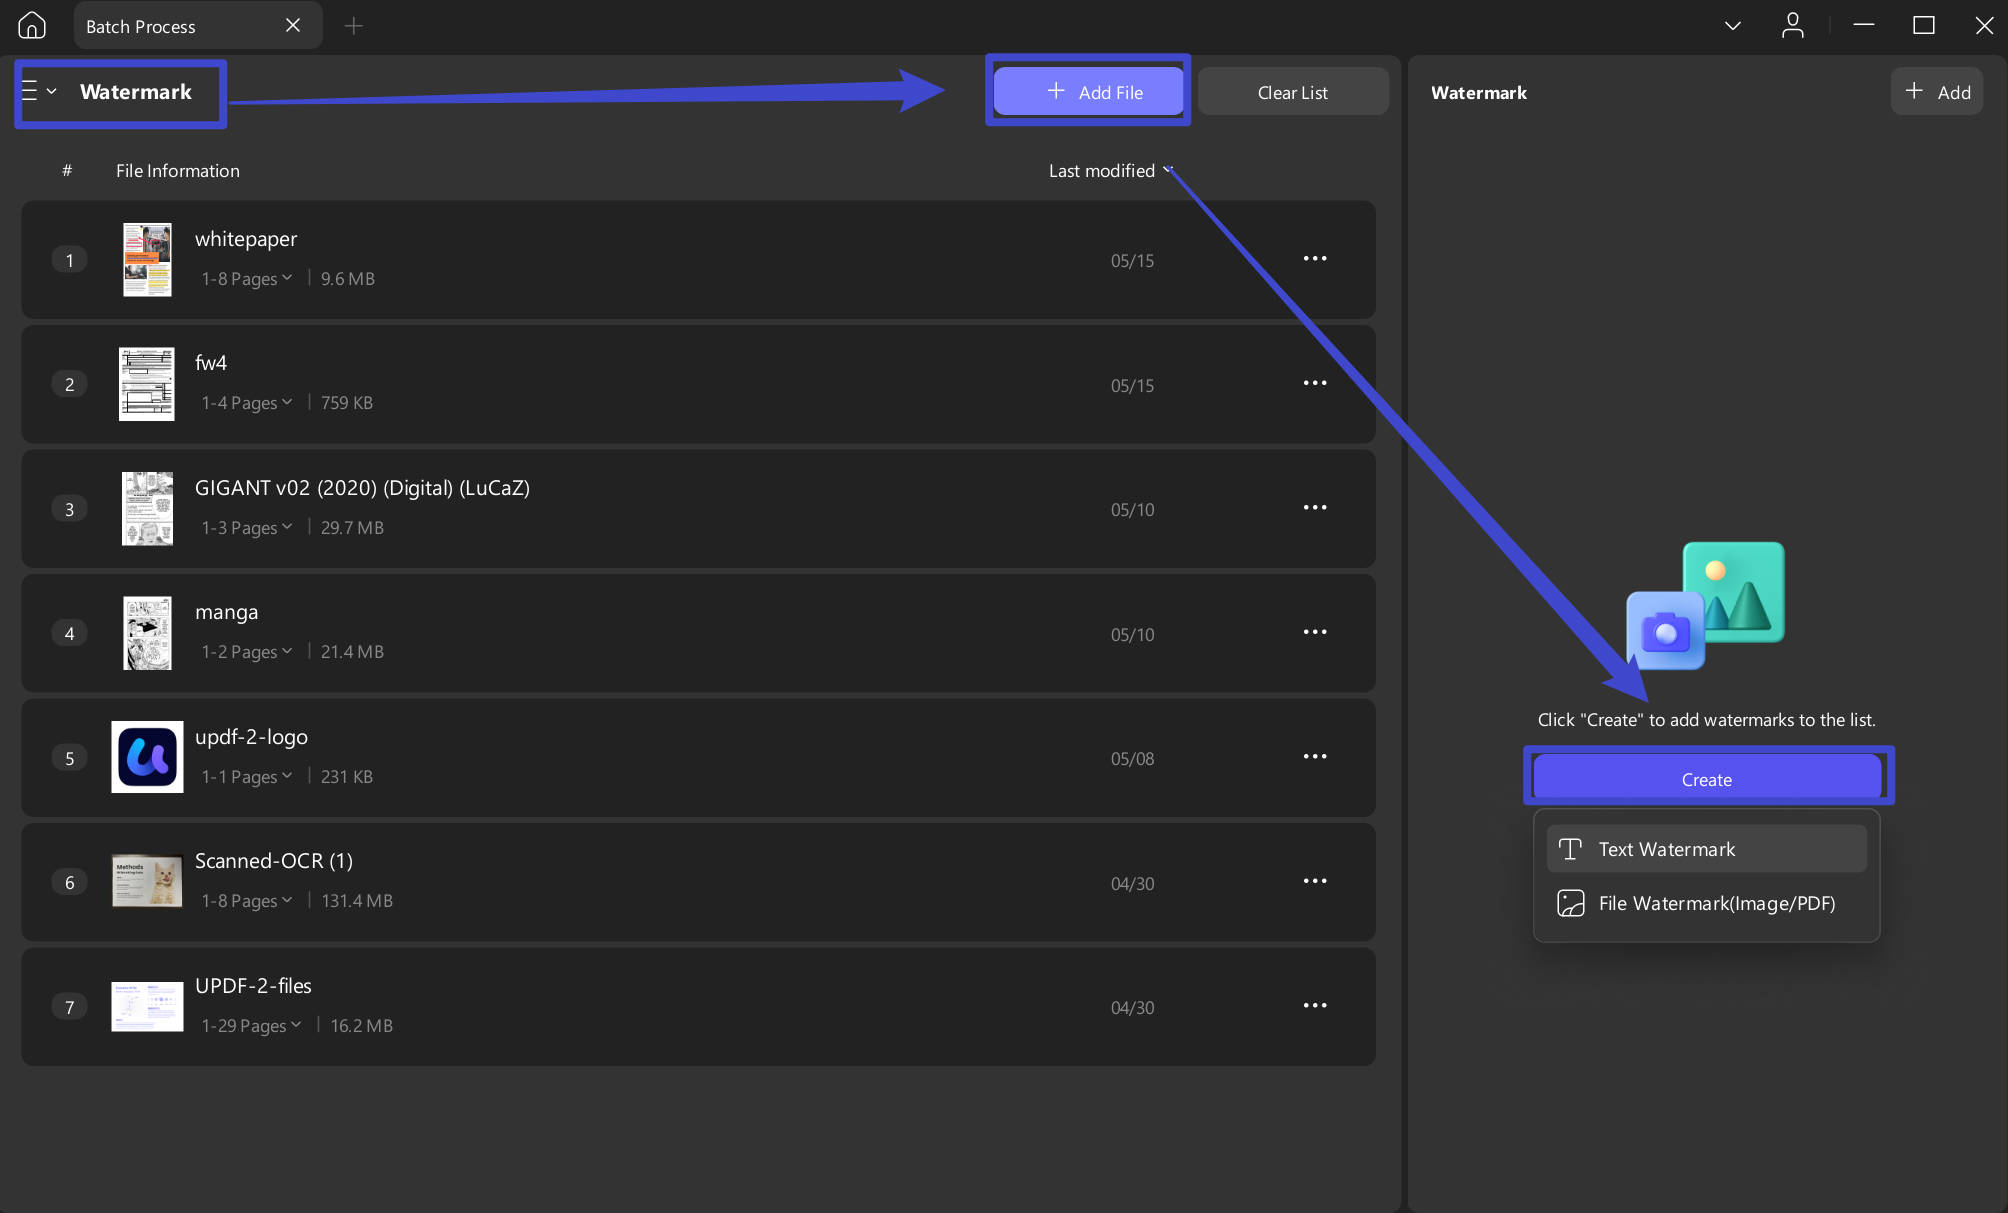Select the GIGANT v02 file thumbnail
Image resolution: width=2008 pixels, height=1213 pixels.
pos(147,509)
